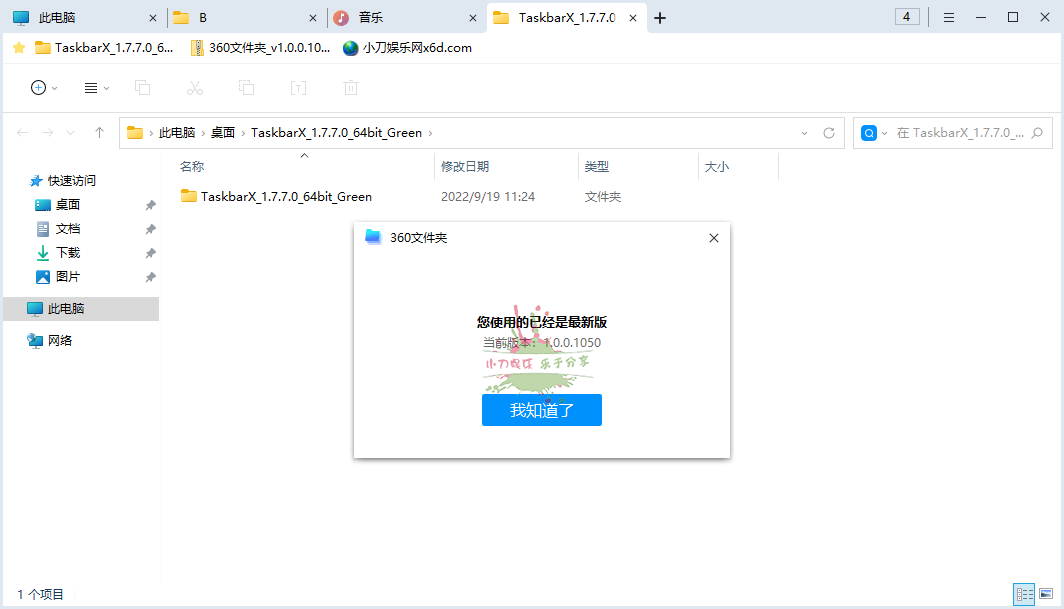Select the Cut scissors icon
The width and height of the screenshot is (1064, 609).
[194, 88]
